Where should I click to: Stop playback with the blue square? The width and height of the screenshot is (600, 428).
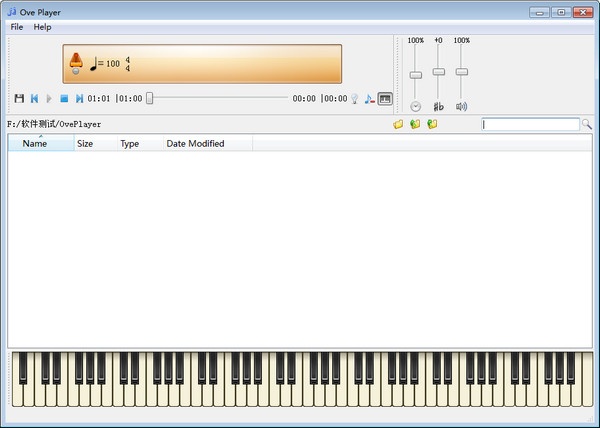[64, 98]
